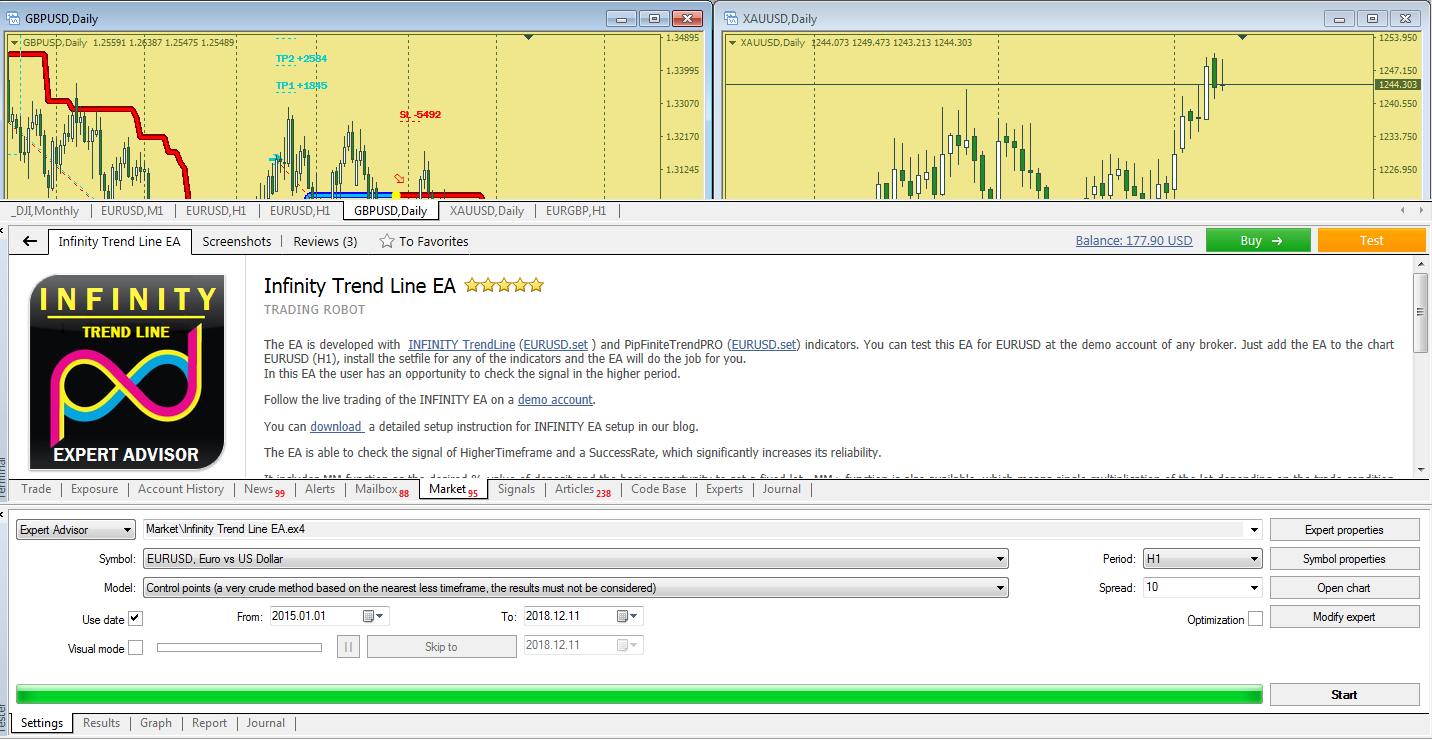The height and width of the screenshot is (740, 1432).
Task: Click the description pane scrollbar thumb
Action: coord(1420,312)
